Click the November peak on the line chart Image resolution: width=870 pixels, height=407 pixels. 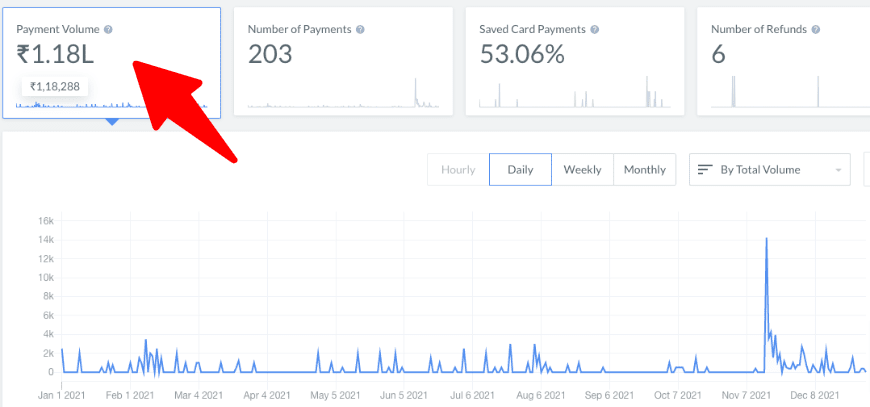[766, 238]
